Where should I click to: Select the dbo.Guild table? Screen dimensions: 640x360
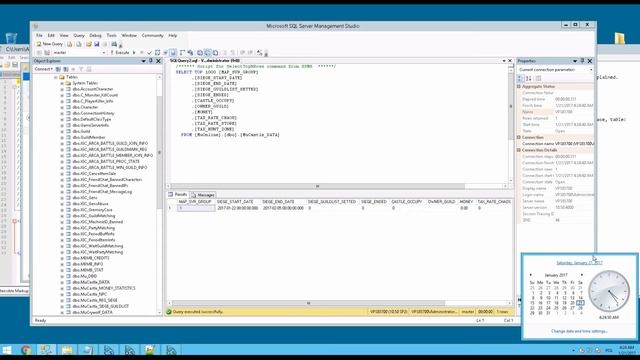81,131
